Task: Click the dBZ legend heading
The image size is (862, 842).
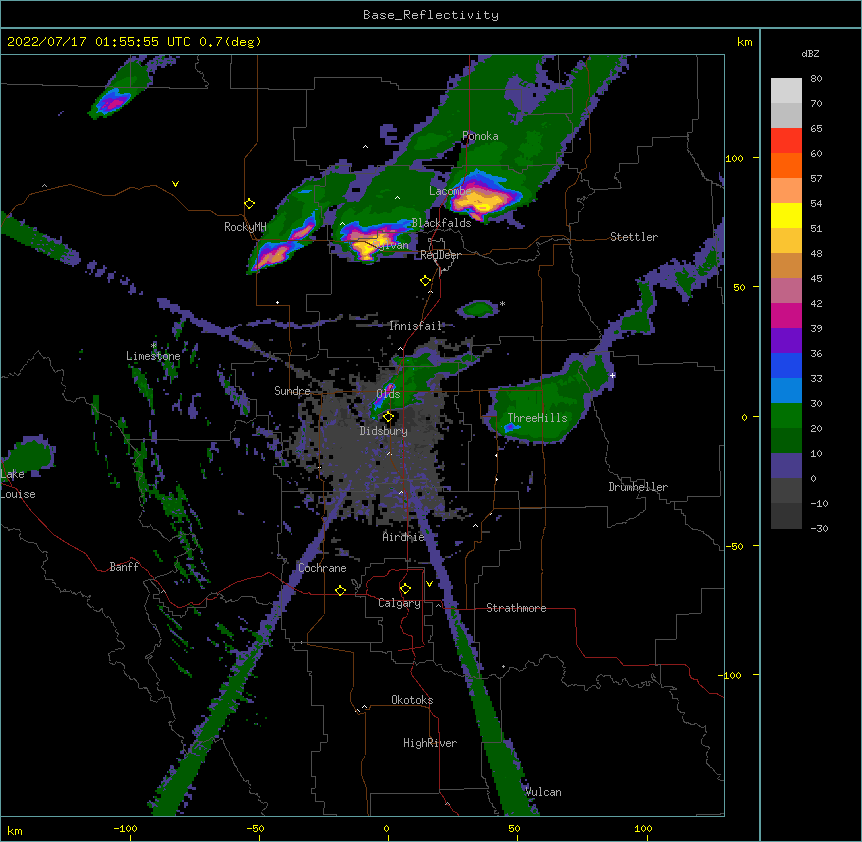Action: click(810, 54)
